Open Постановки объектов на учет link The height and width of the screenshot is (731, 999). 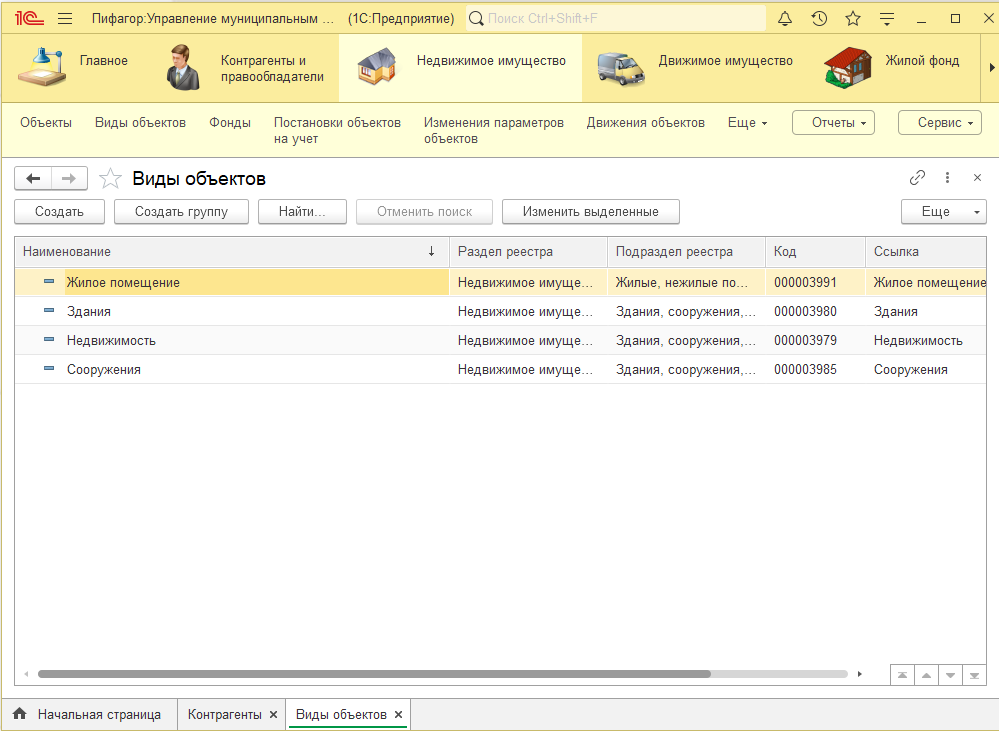[x=337, y=131]
